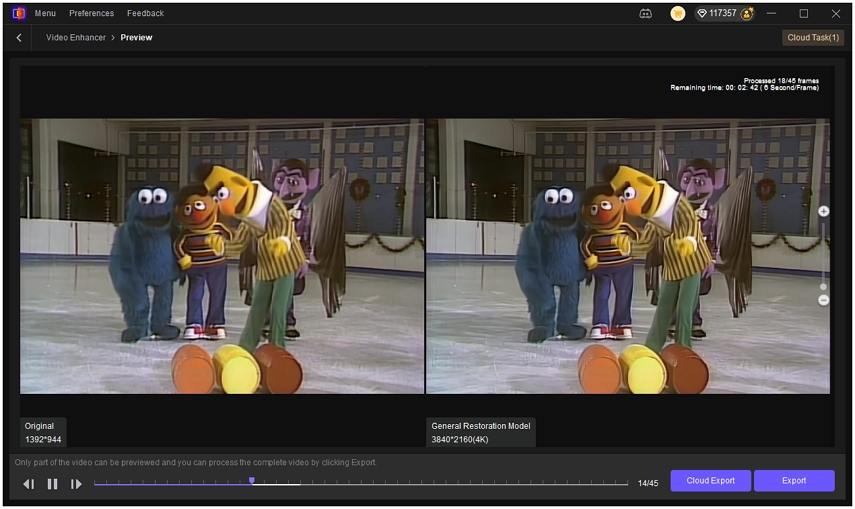Open the Discord community icon
Screen dimensions: 855x509
645,14
